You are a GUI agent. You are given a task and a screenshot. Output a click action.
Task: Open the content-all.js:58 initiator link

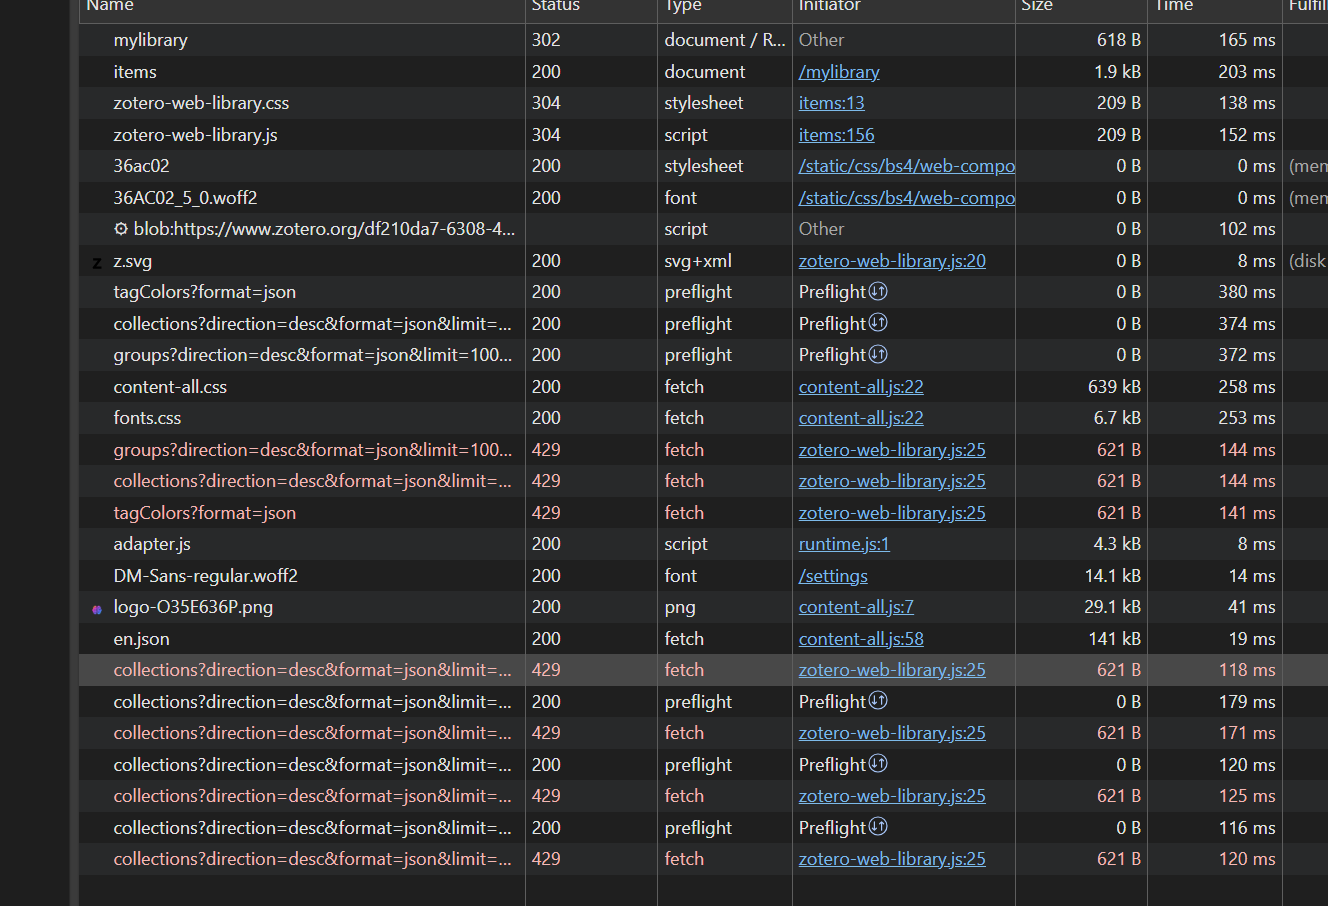(x=861, y=639)
